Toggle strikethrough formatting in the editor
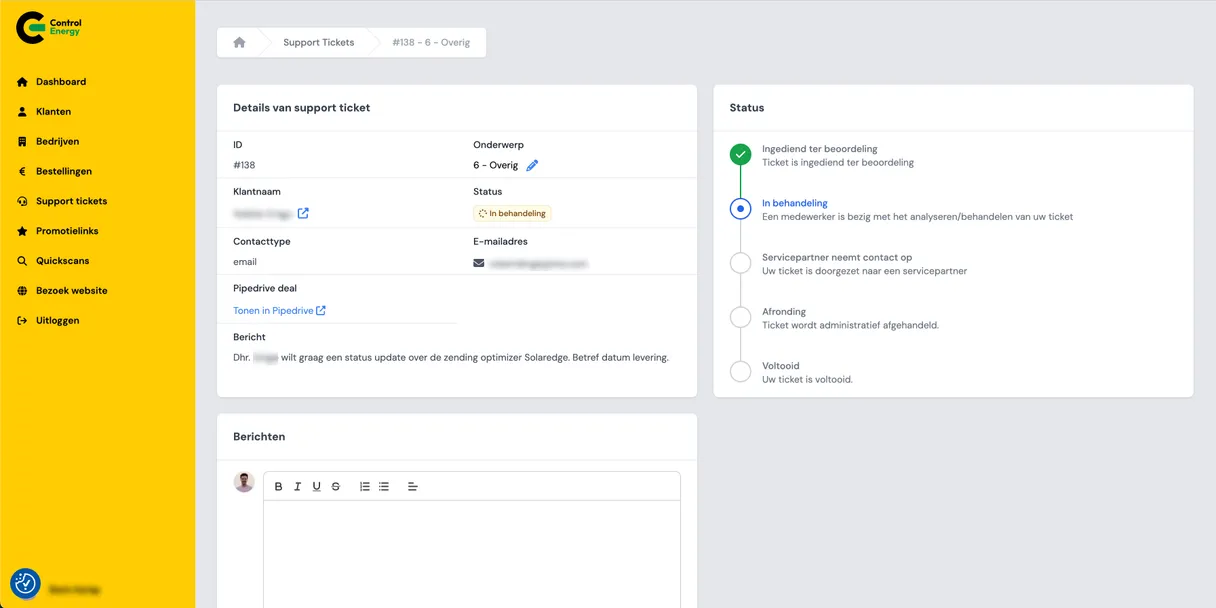 coord(335,487)
